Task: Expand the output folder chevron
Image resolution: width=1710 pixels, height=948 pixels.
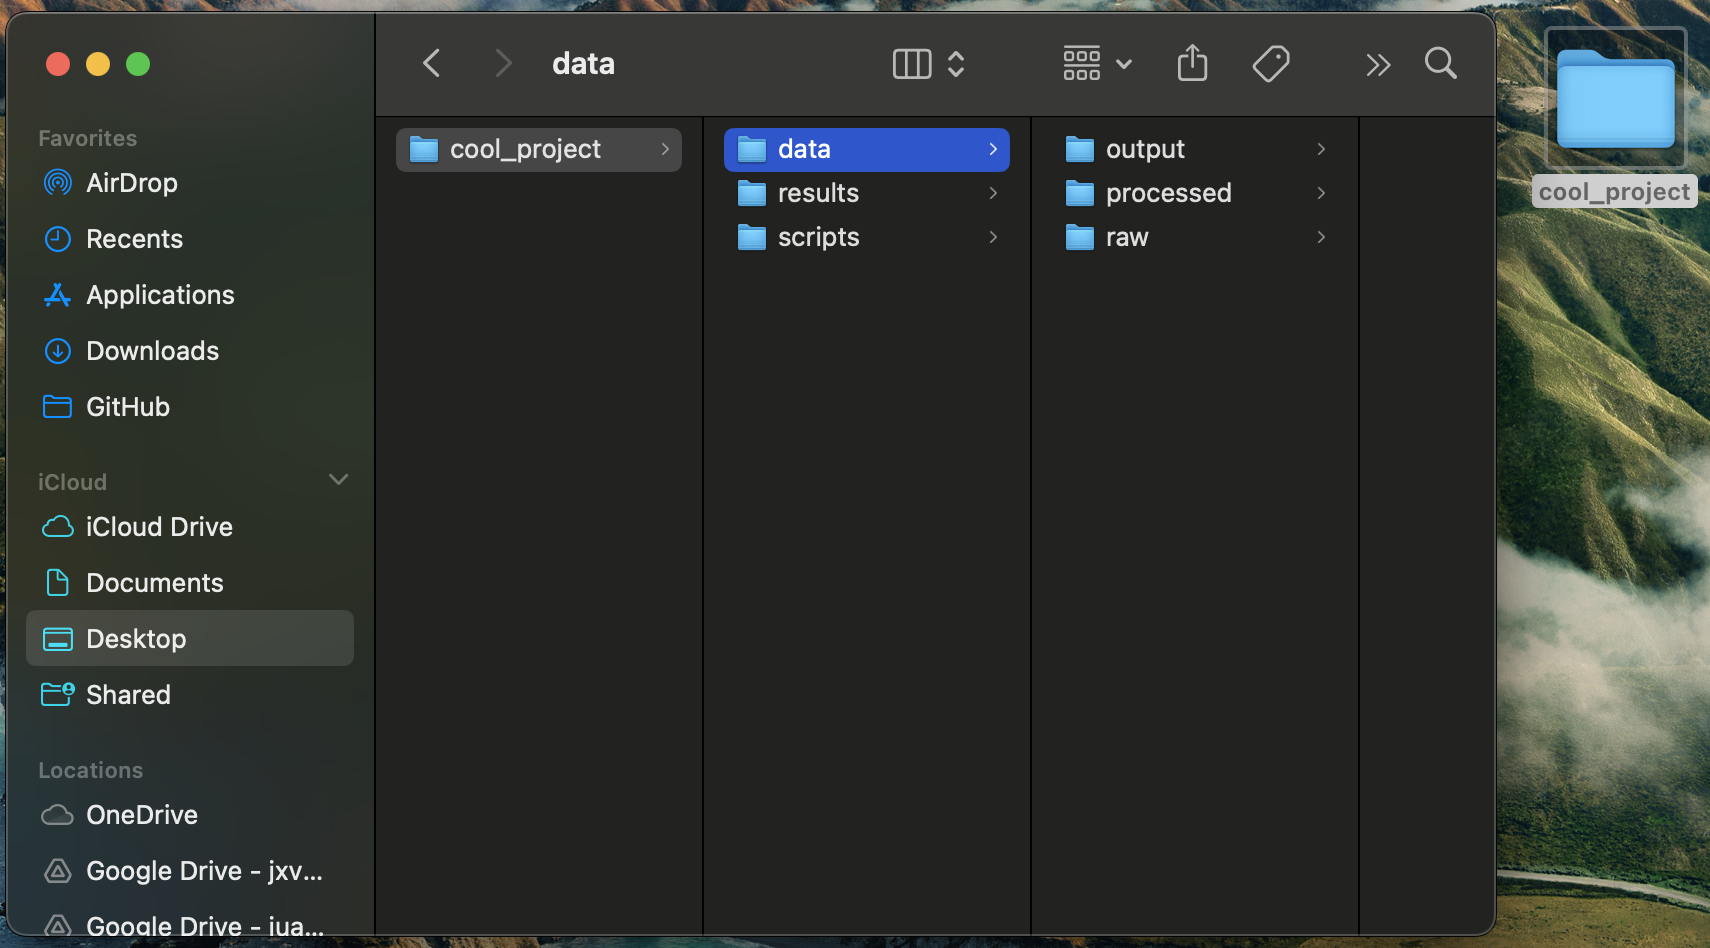Action: click(1321, 149)
